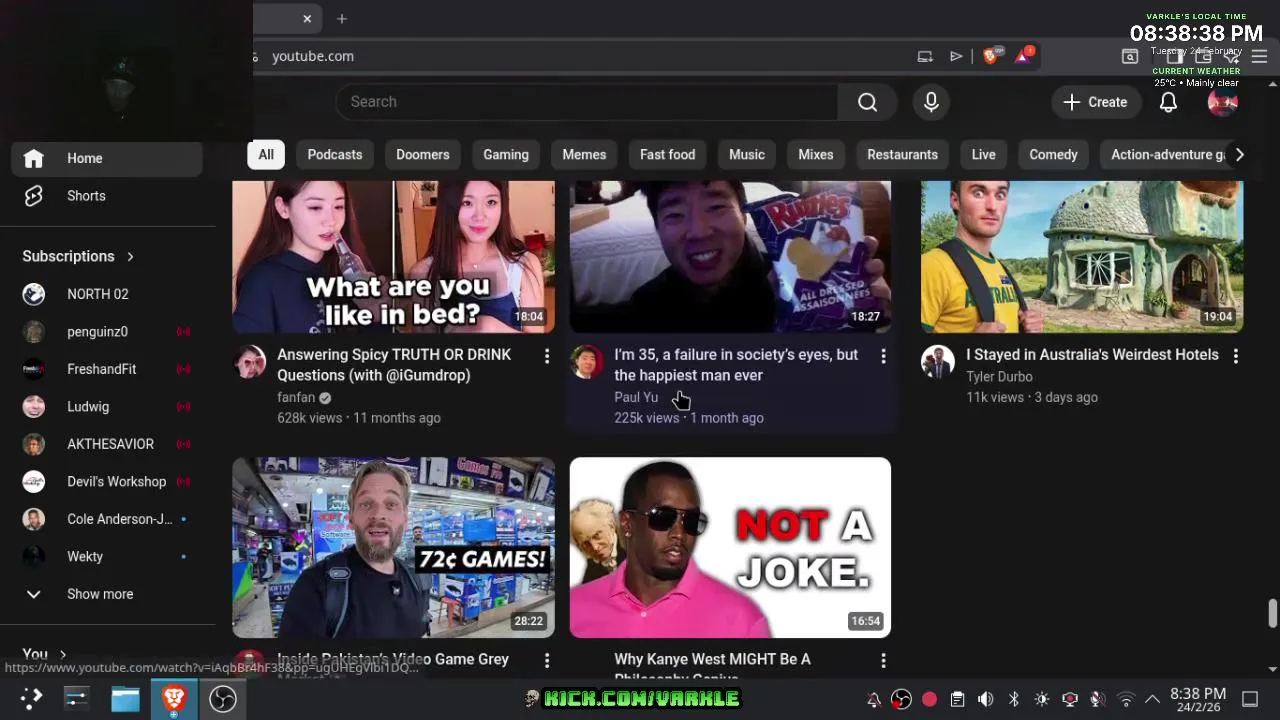Click the send/share arrow in address bar
This screenshot has height=720, width=1280.
(956, 56)
